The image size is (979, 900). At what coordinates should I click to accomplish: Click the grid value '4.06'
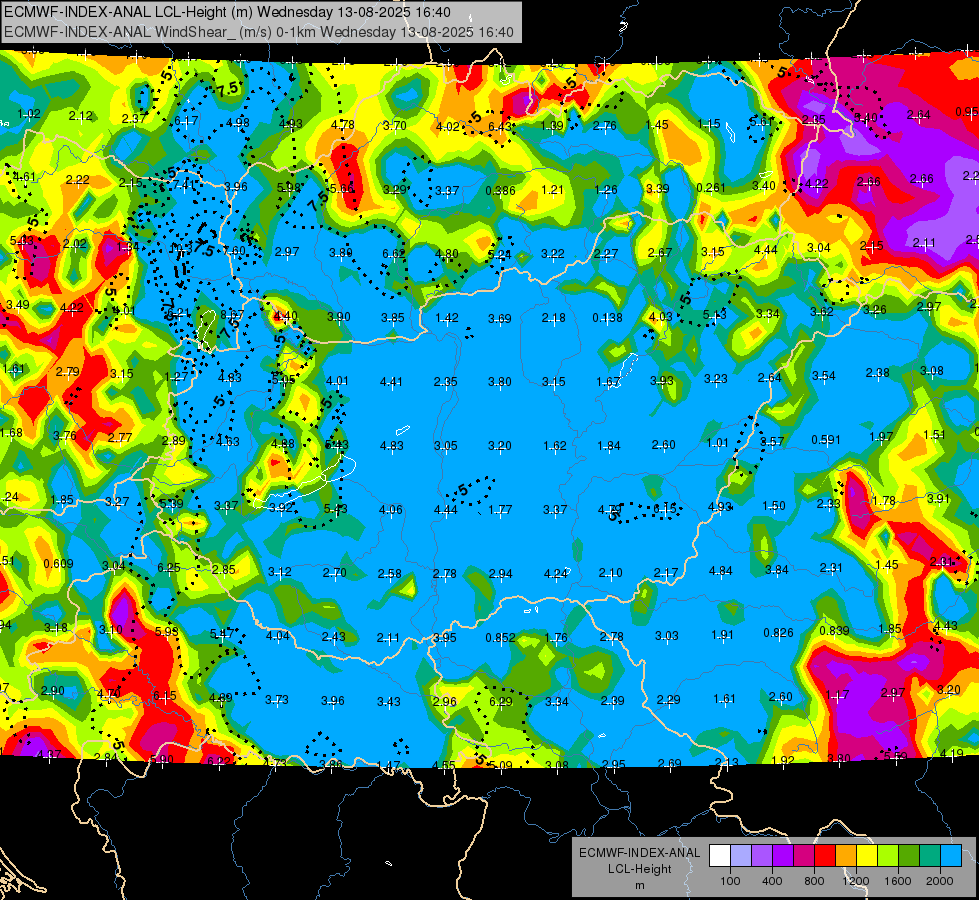[391, 509]
